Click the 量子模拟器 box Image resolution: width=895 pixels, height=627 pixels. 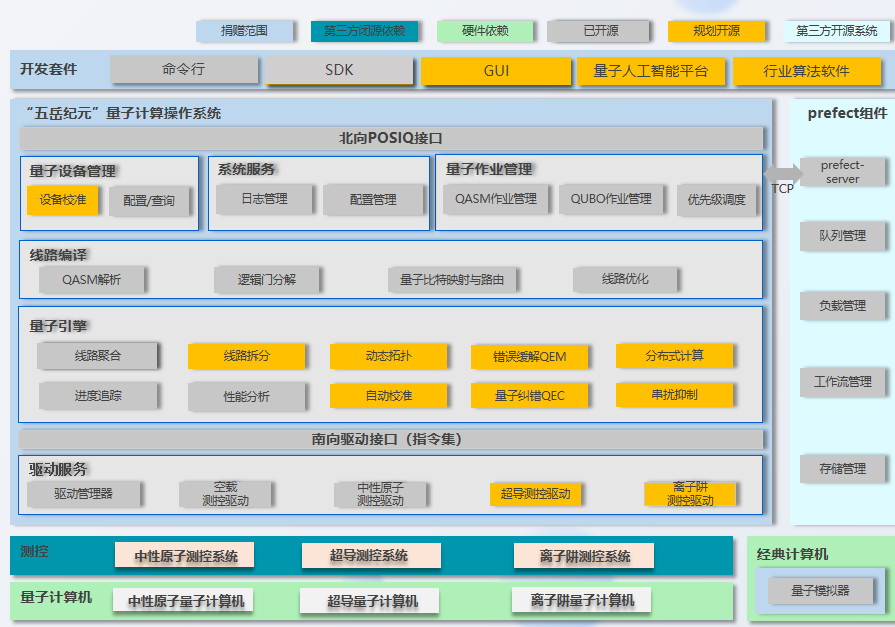pos(819,591)
